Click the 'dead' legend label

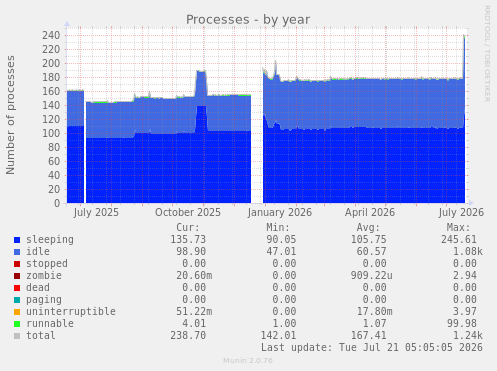tap(38, 287)
